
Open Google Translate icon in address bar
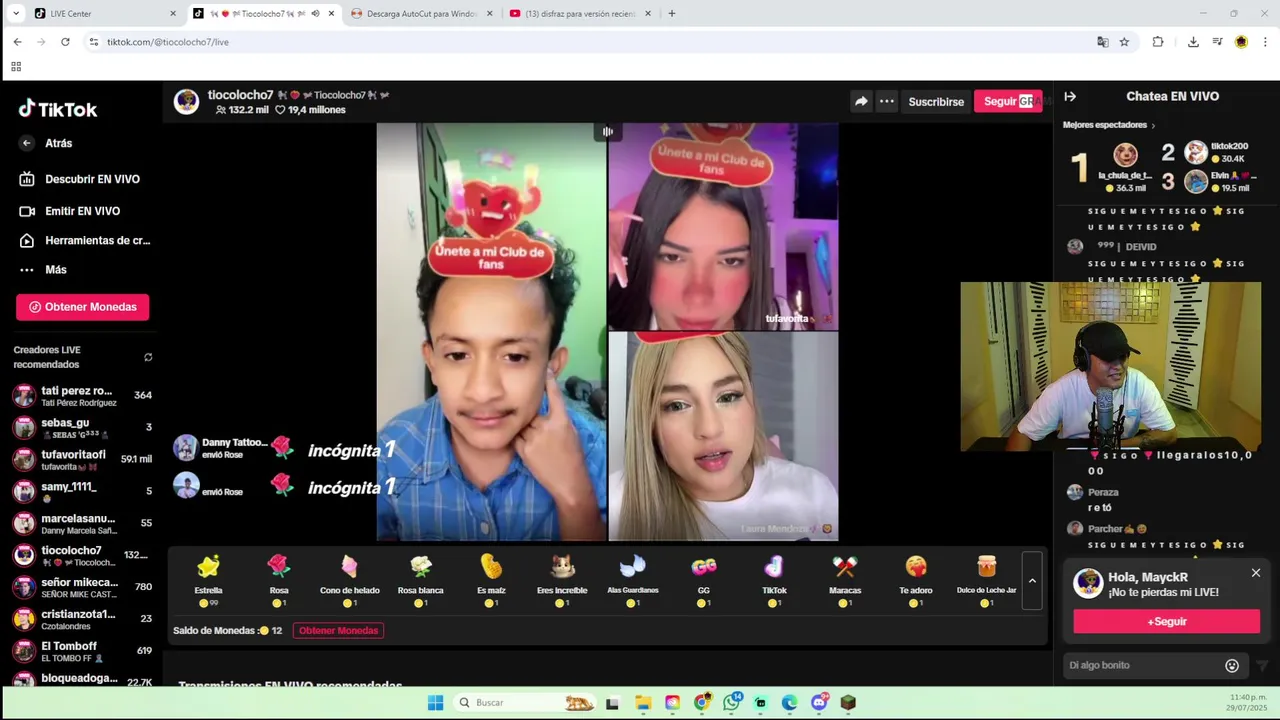[1102, 42]
